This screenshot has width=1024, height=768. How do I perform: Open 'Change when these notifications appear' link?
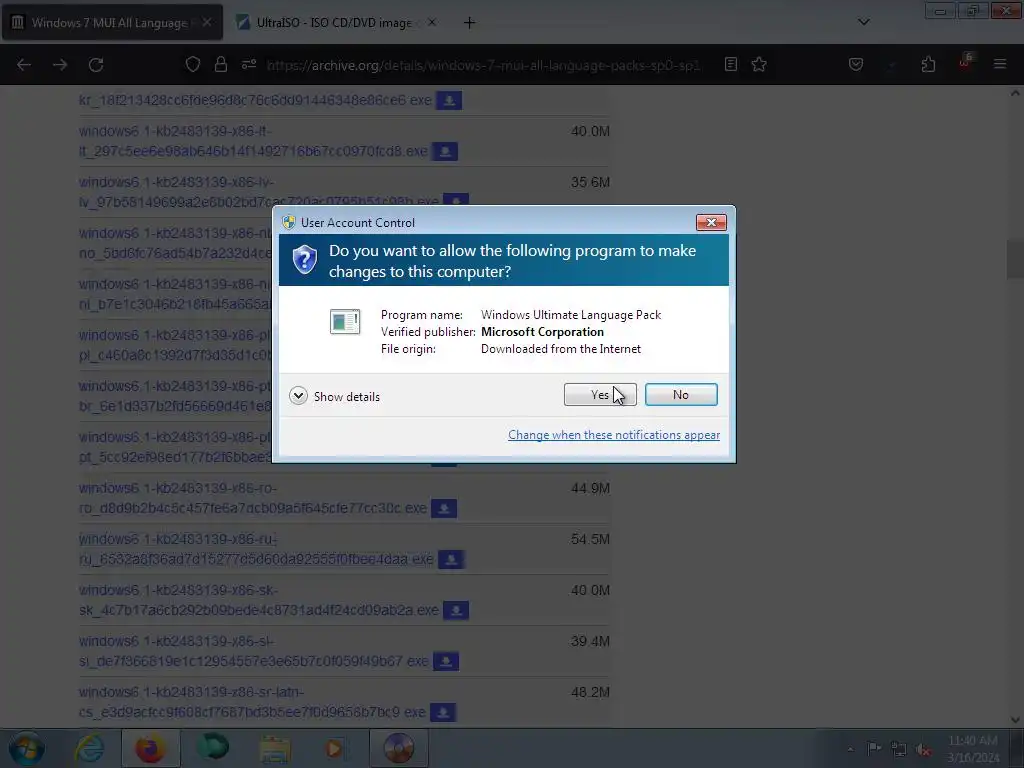614,435
